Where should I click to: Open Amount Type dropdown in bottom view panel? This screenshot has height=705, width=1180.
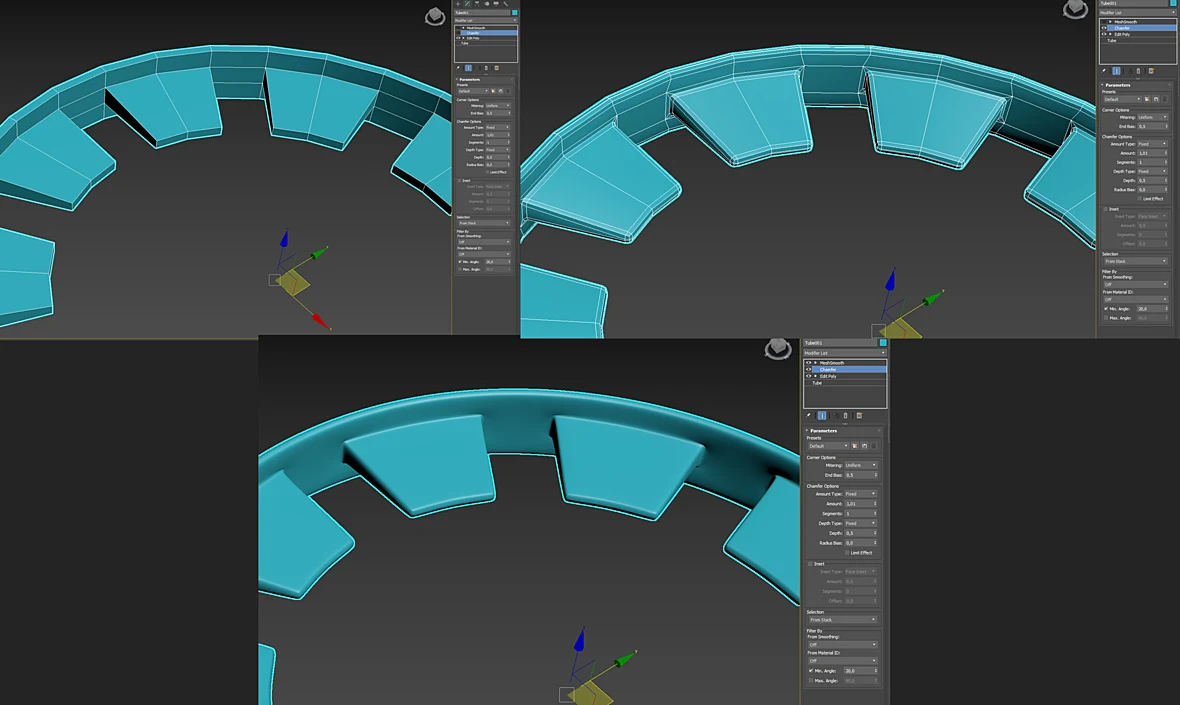pyautogui.click(x=860, y=494)
